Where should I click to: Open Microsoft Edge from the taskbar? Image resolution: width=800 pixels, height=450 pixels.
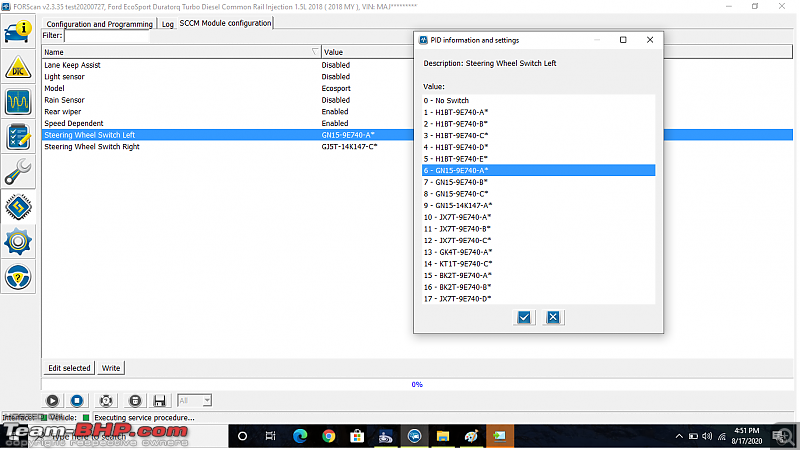[300, 436]
